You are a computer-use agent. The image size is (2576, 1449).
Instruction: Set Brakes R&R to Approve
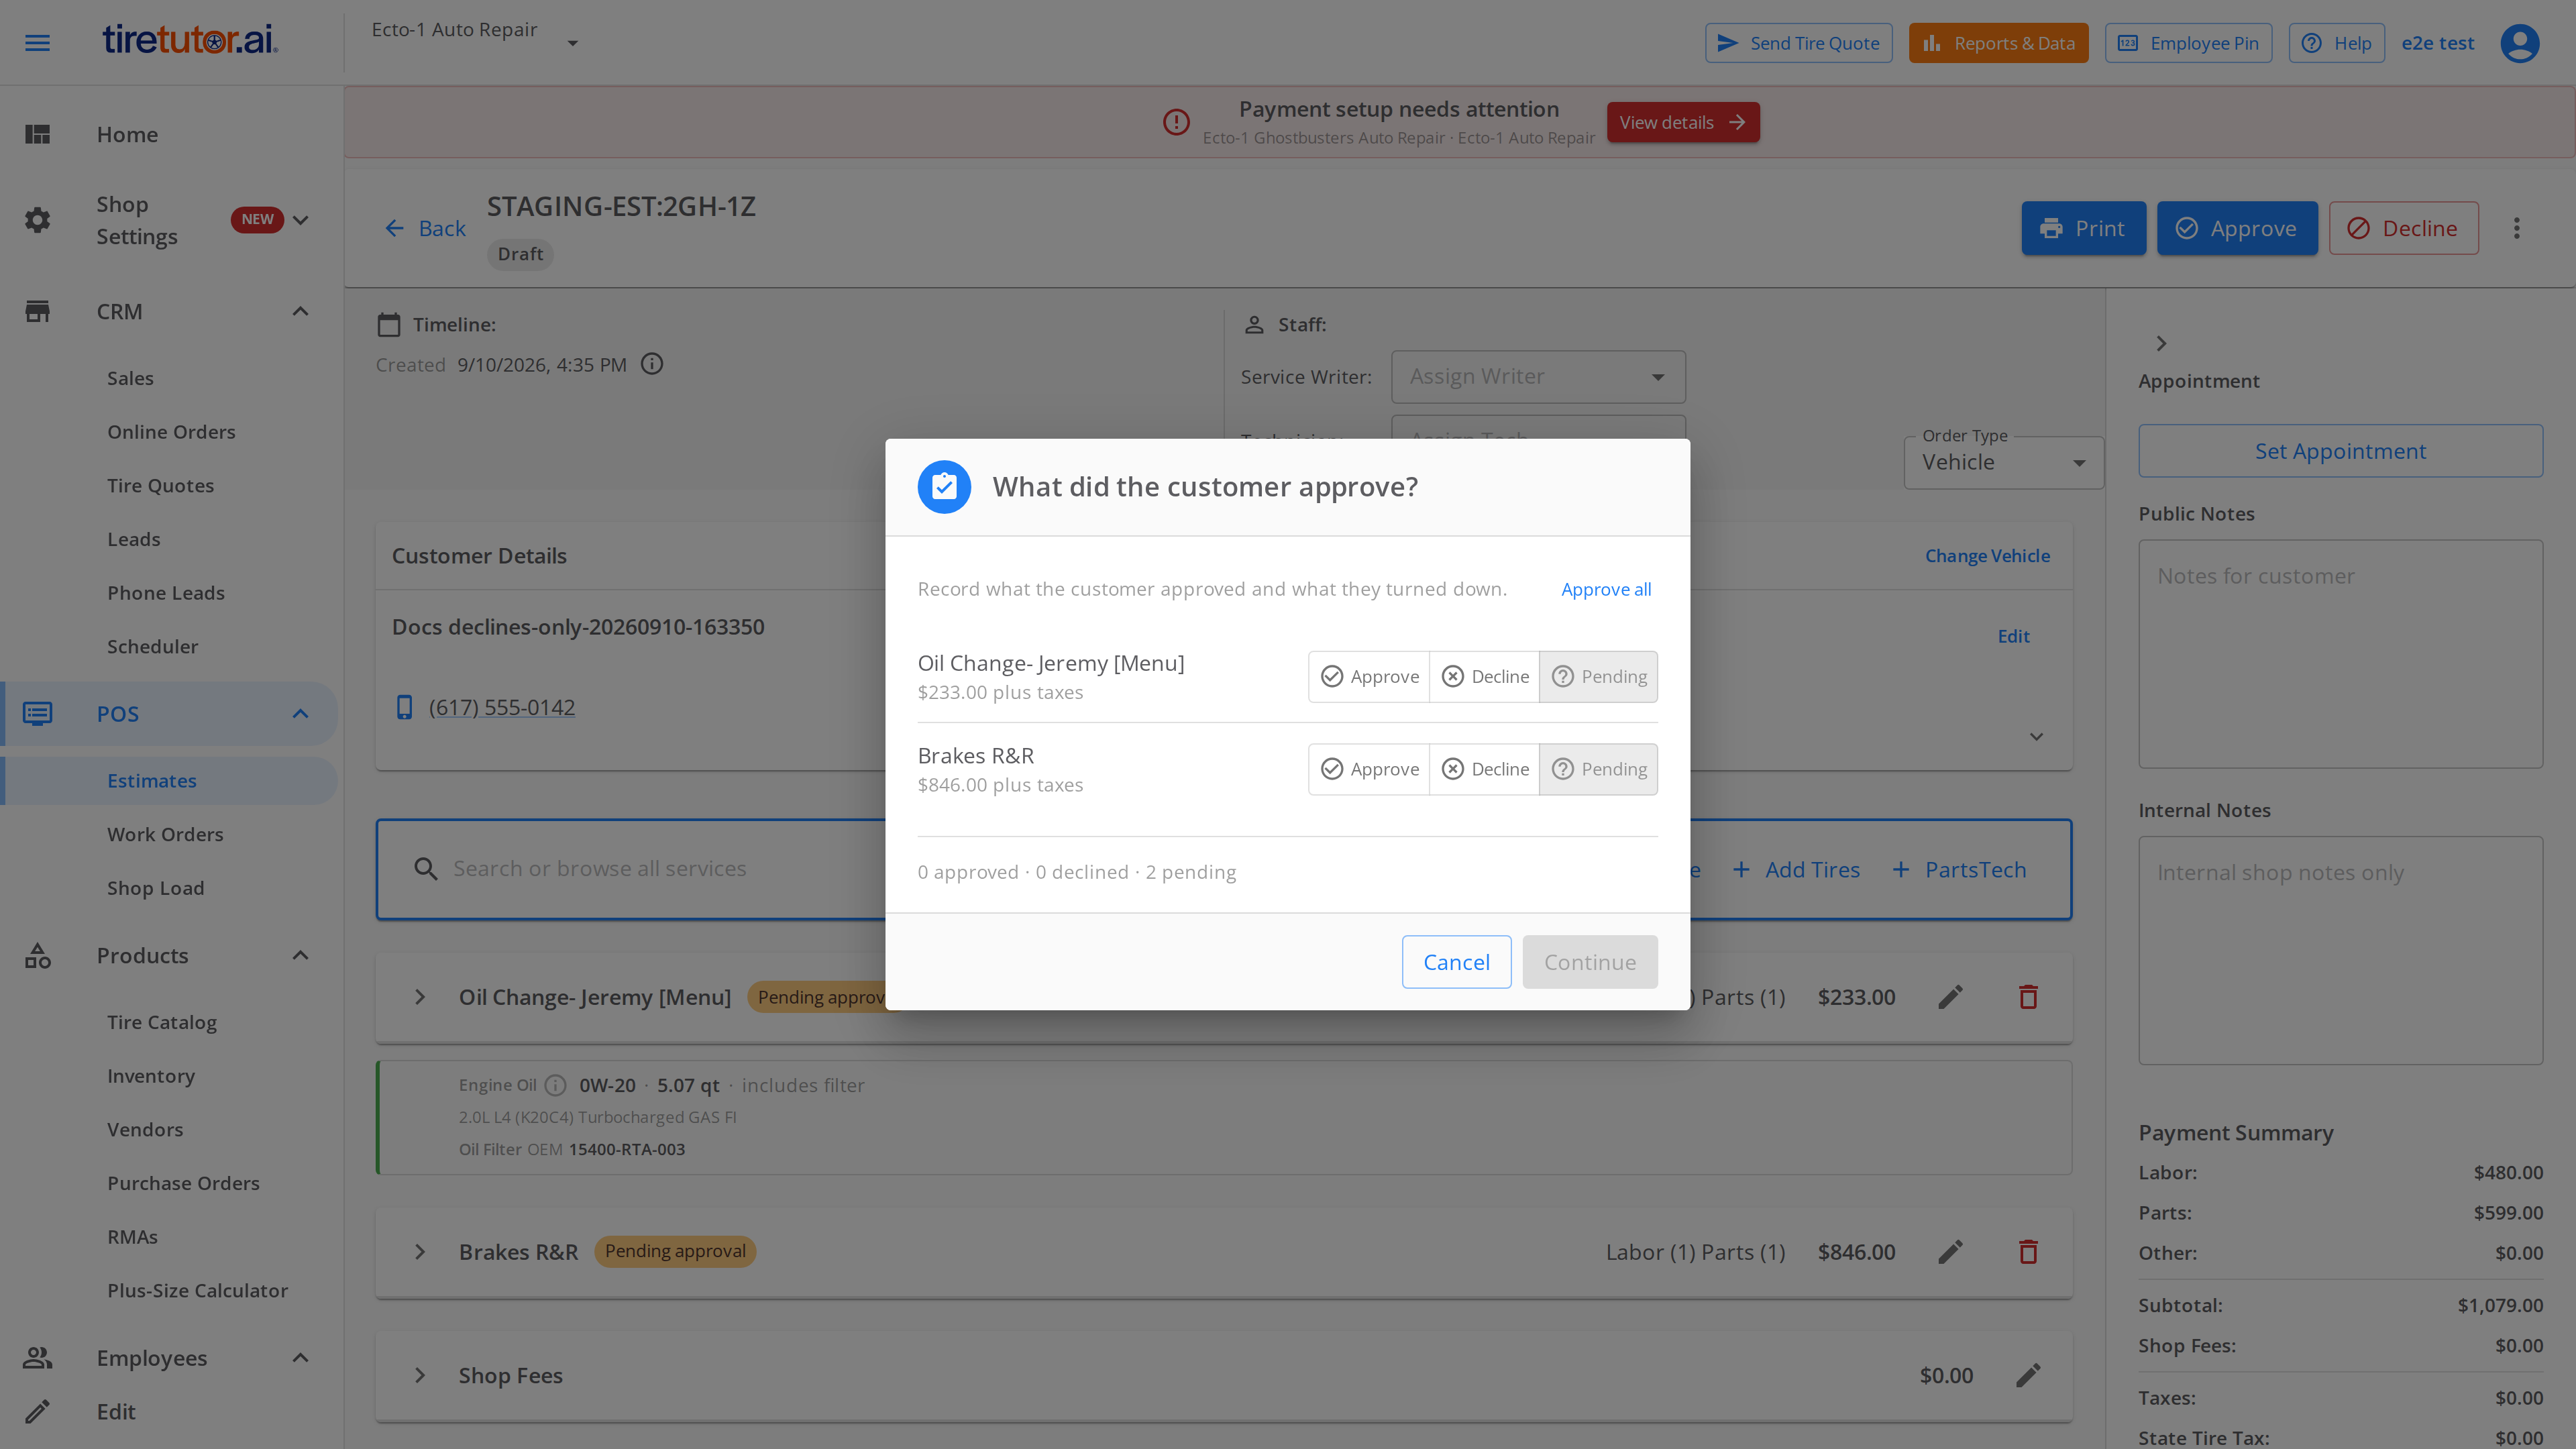coord(1369,769)
